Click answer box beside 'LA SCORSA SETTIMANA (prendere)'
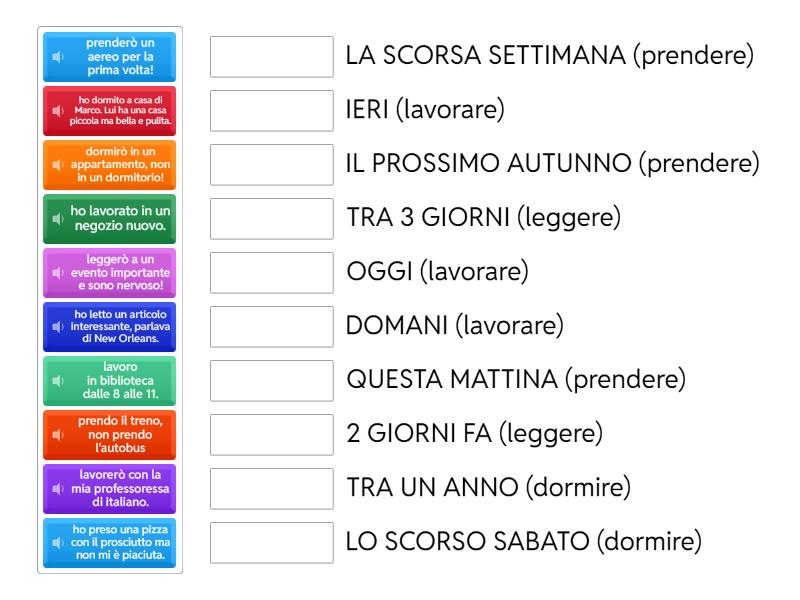This screenshot has width=800, height=600. tap(272, 57)
